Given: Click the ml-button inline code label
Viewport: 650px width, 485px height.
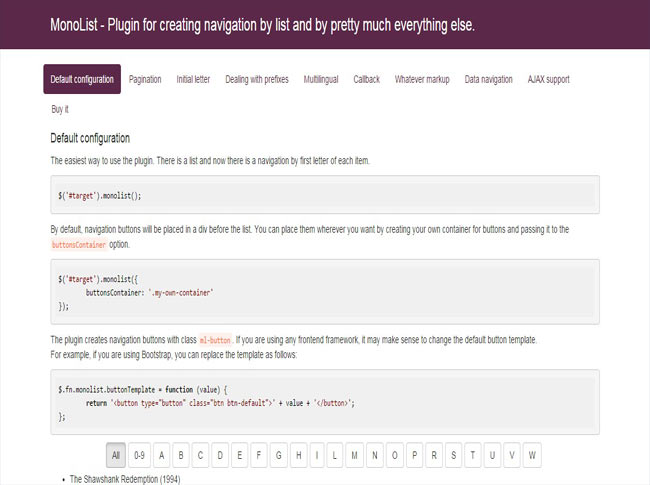Looking at the screenshot, I should point(215,340).
